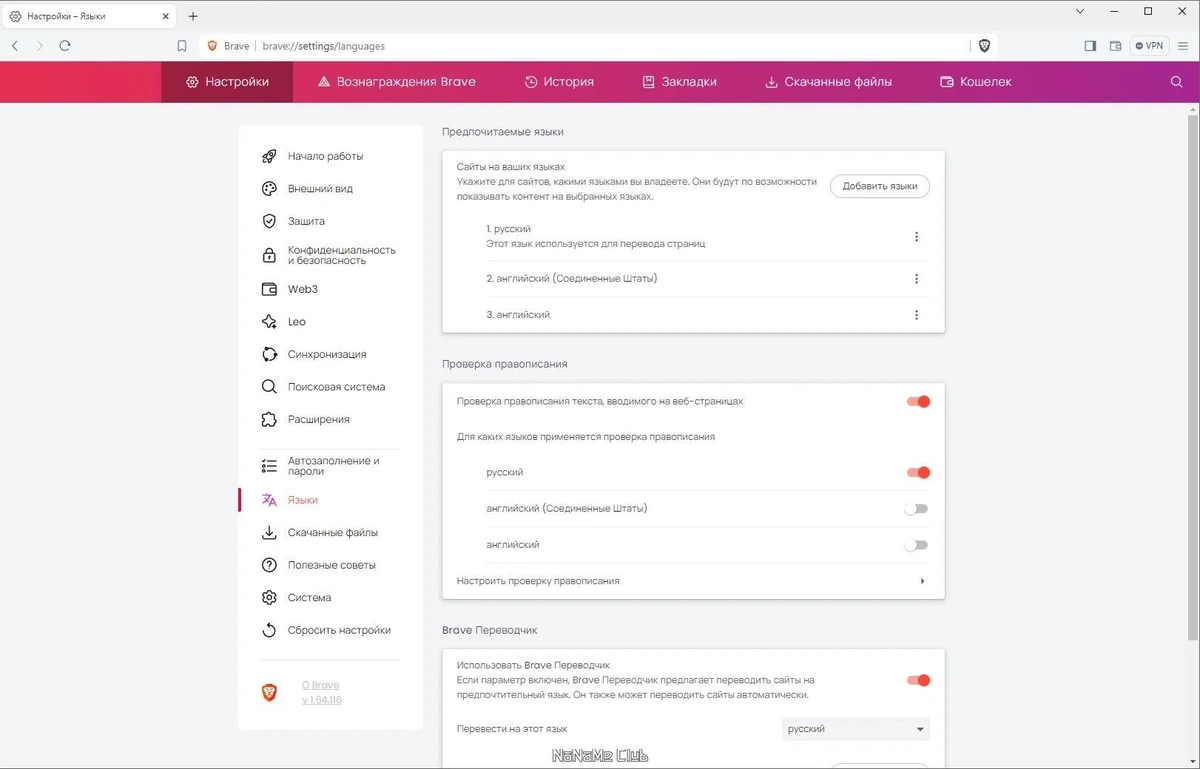Open Brave Shields lion icon in address bar
Image resolution: width=1200 pixels, height=769 pixels.
tap(984, 46)
